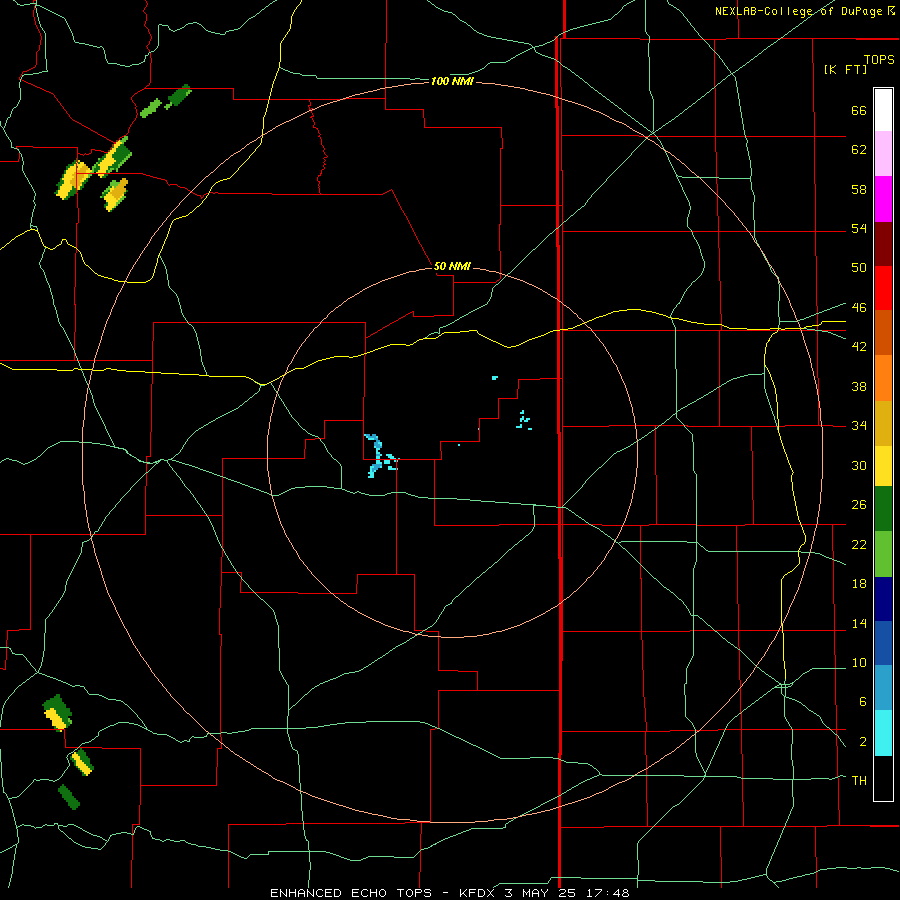This screenshot has width=900, height=900.
Task: Click the 'ENHANCED ECHO TOPS - KFDX' caption
Action: pos(385,893)
